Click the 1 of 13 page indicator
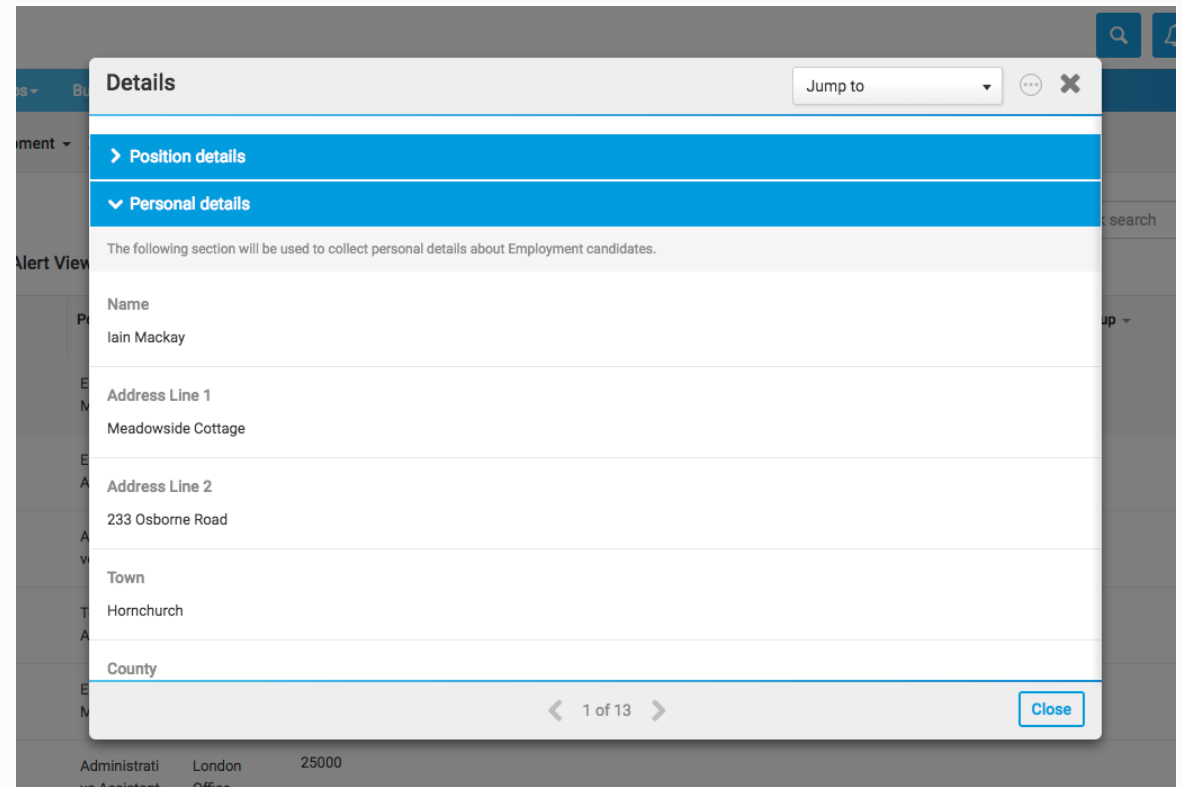 (x=607, y=710)
